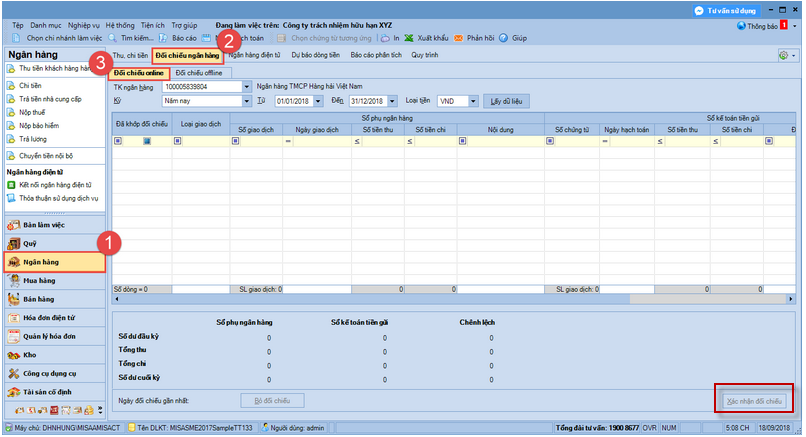The width and height of the screenshot is (806, 437).
Task: Open the Quỹ safe icon module
Action: [x=14, y=244]
